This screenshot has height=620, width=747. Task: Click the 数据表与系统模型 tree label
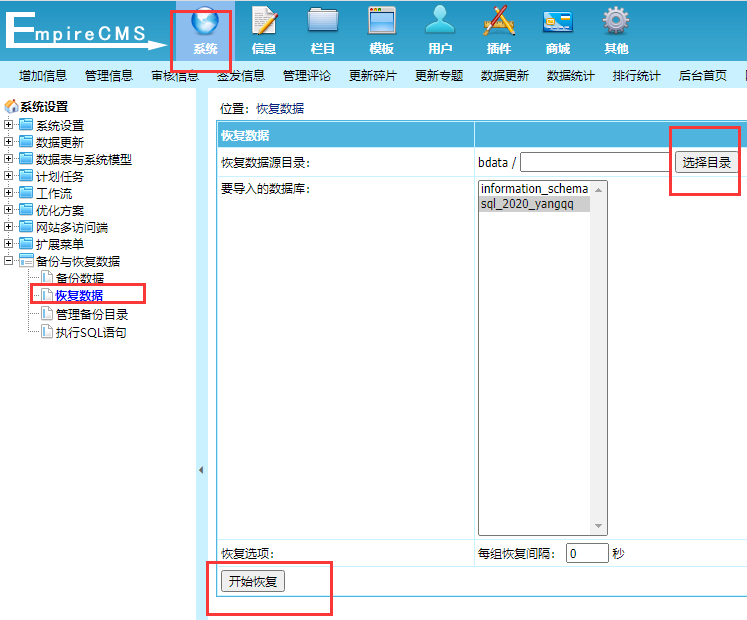84,159
